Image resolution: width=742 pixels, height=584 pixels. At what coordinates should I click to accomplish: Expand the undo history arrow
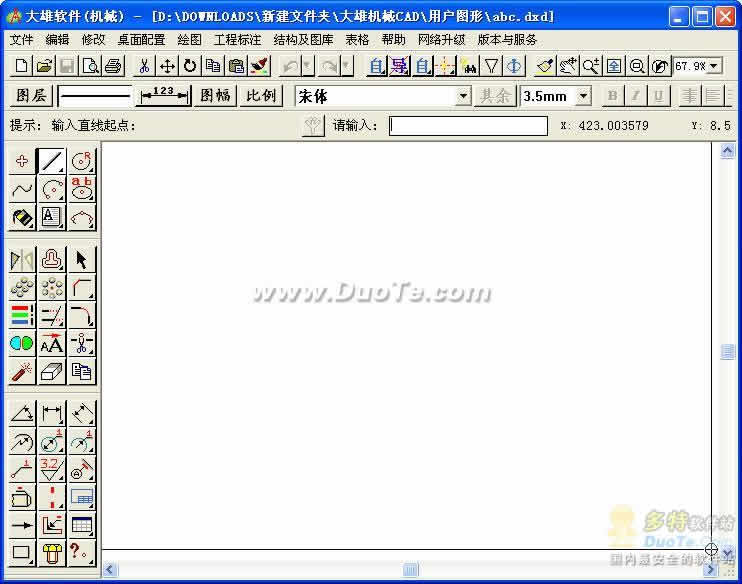coord(308,66)
